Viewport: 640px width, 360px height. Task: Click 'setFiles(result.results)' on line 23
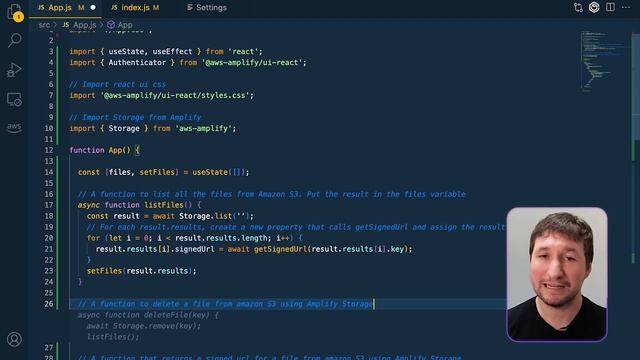(141, 271)
